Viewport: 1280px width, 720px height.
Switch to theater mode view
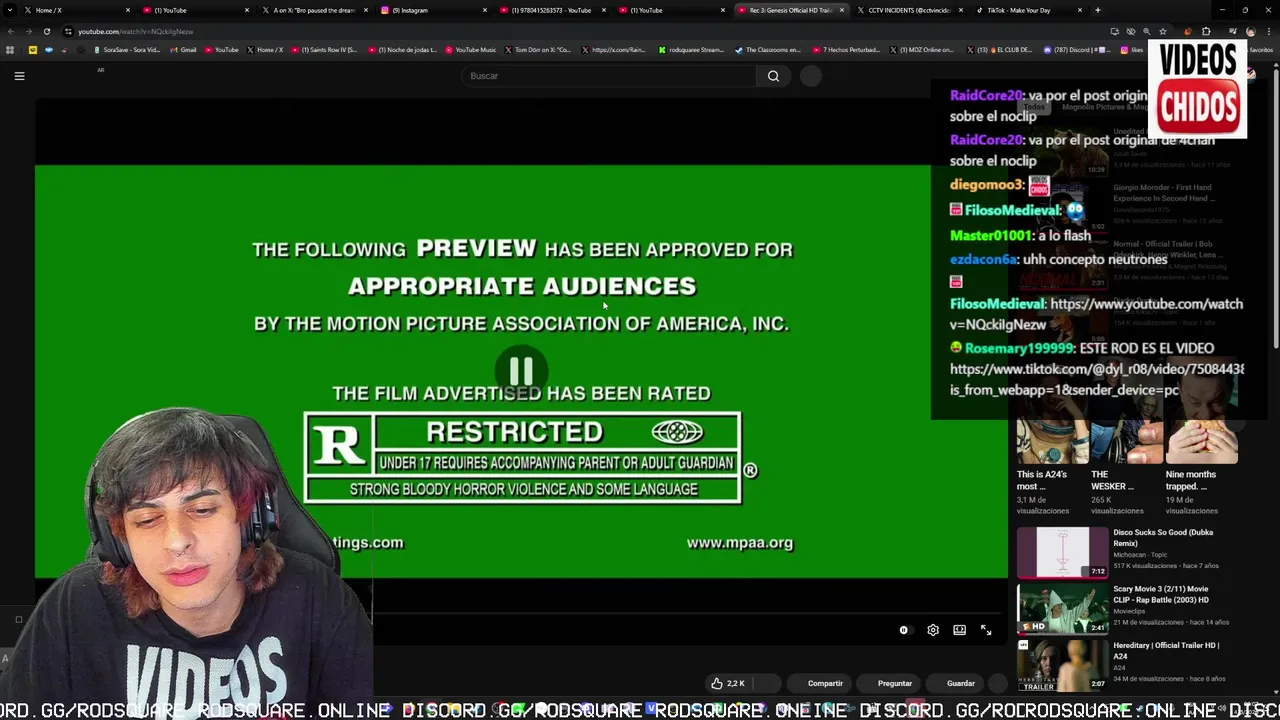pyautogui.click(x=960, y=630)
